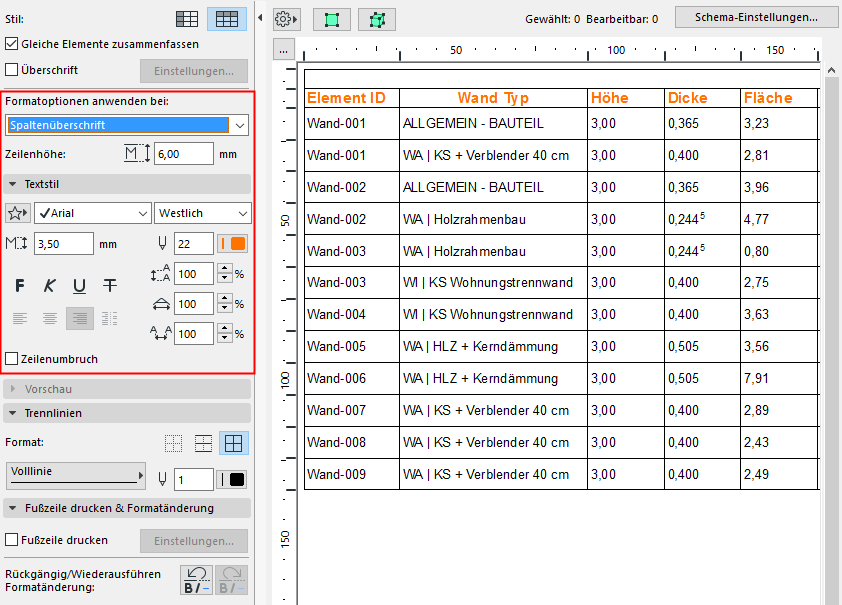Click the Schema-Einstellungen... button

[x=756, y=17]
